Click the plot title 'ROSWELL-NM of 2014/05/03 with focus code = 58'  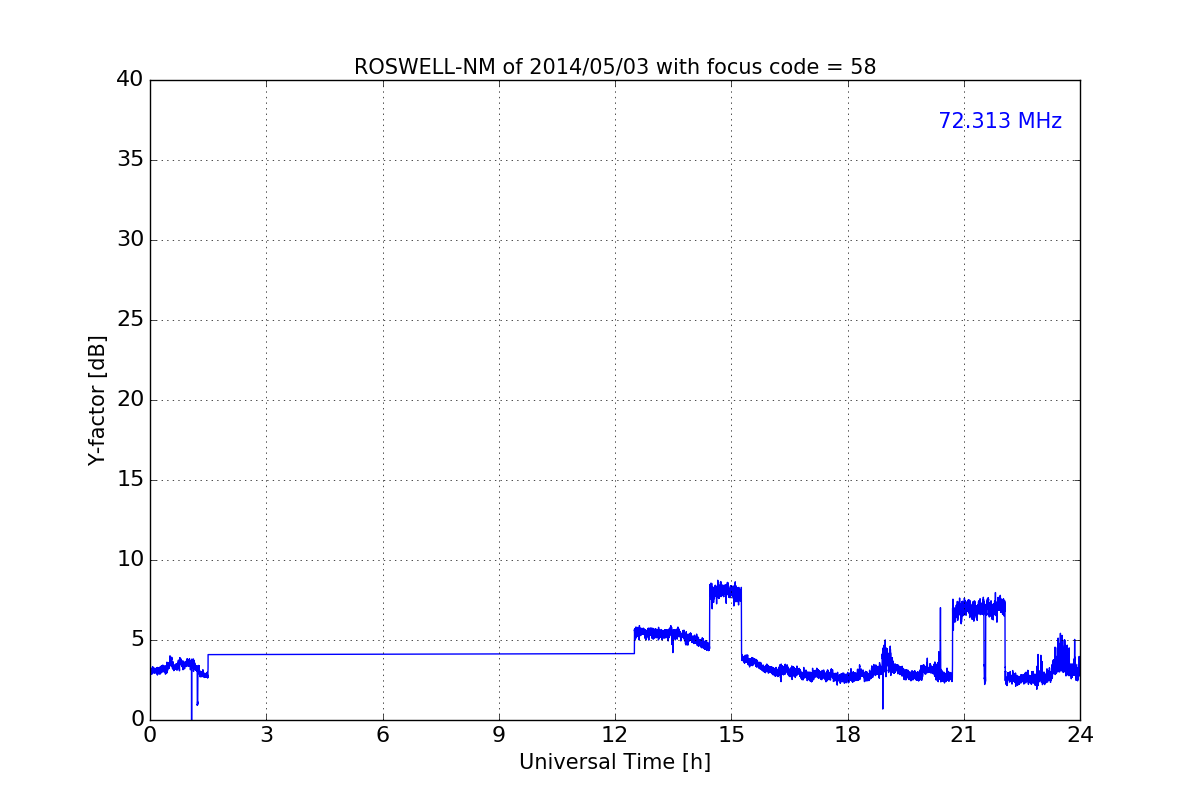[615, 67]
